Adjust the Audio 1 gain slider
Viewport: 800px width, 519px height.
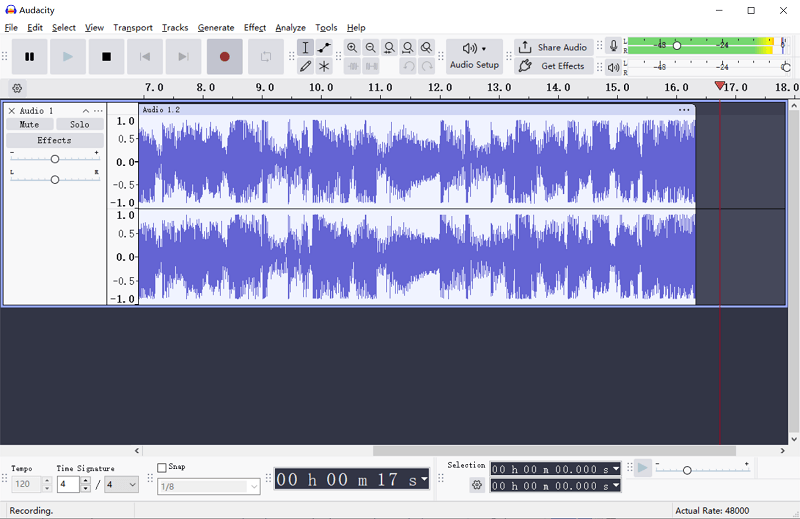coord(55,159)
